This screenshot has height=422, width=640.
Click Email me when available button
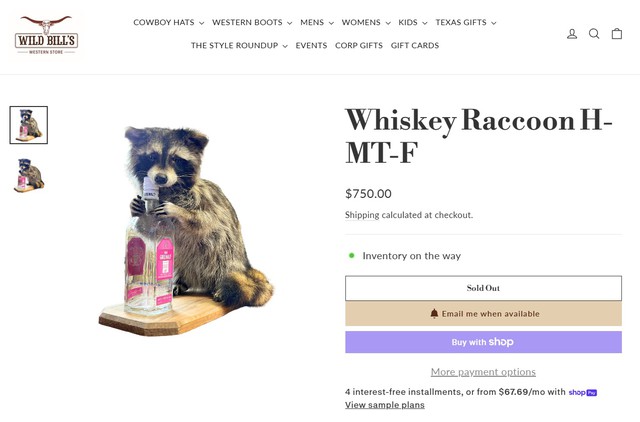click(x=483, y=314)
